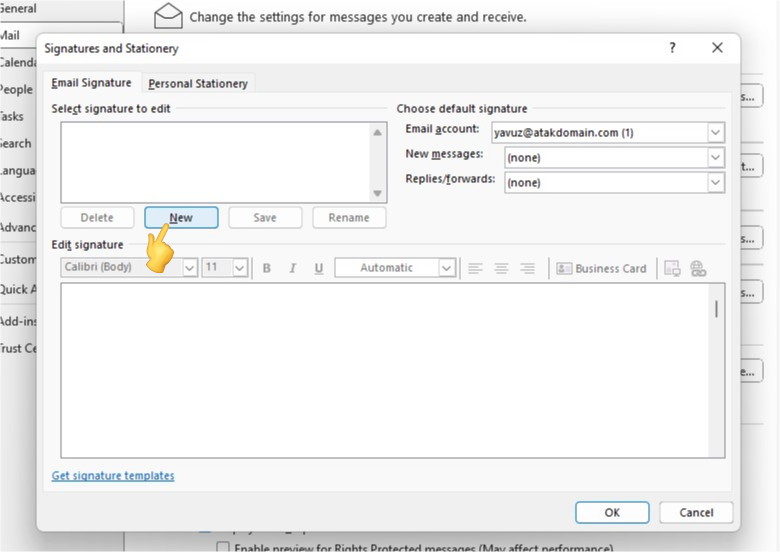
Task: Insert a Business Card
Action: (x=601, y=269)
